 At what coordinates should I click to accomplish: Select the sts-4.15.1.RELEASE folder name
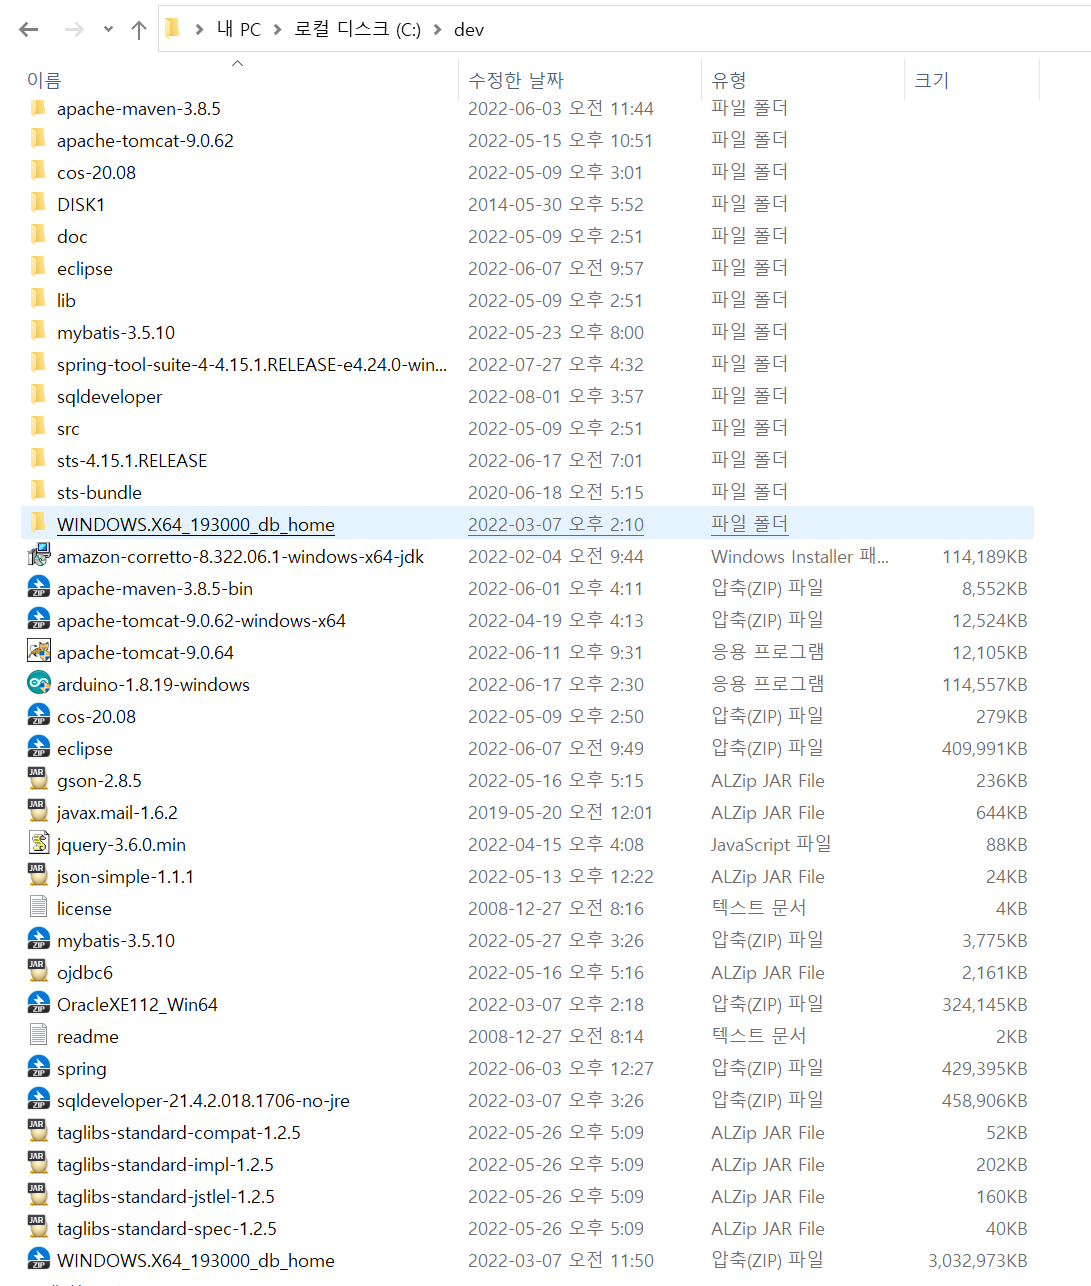click(132, 461)
